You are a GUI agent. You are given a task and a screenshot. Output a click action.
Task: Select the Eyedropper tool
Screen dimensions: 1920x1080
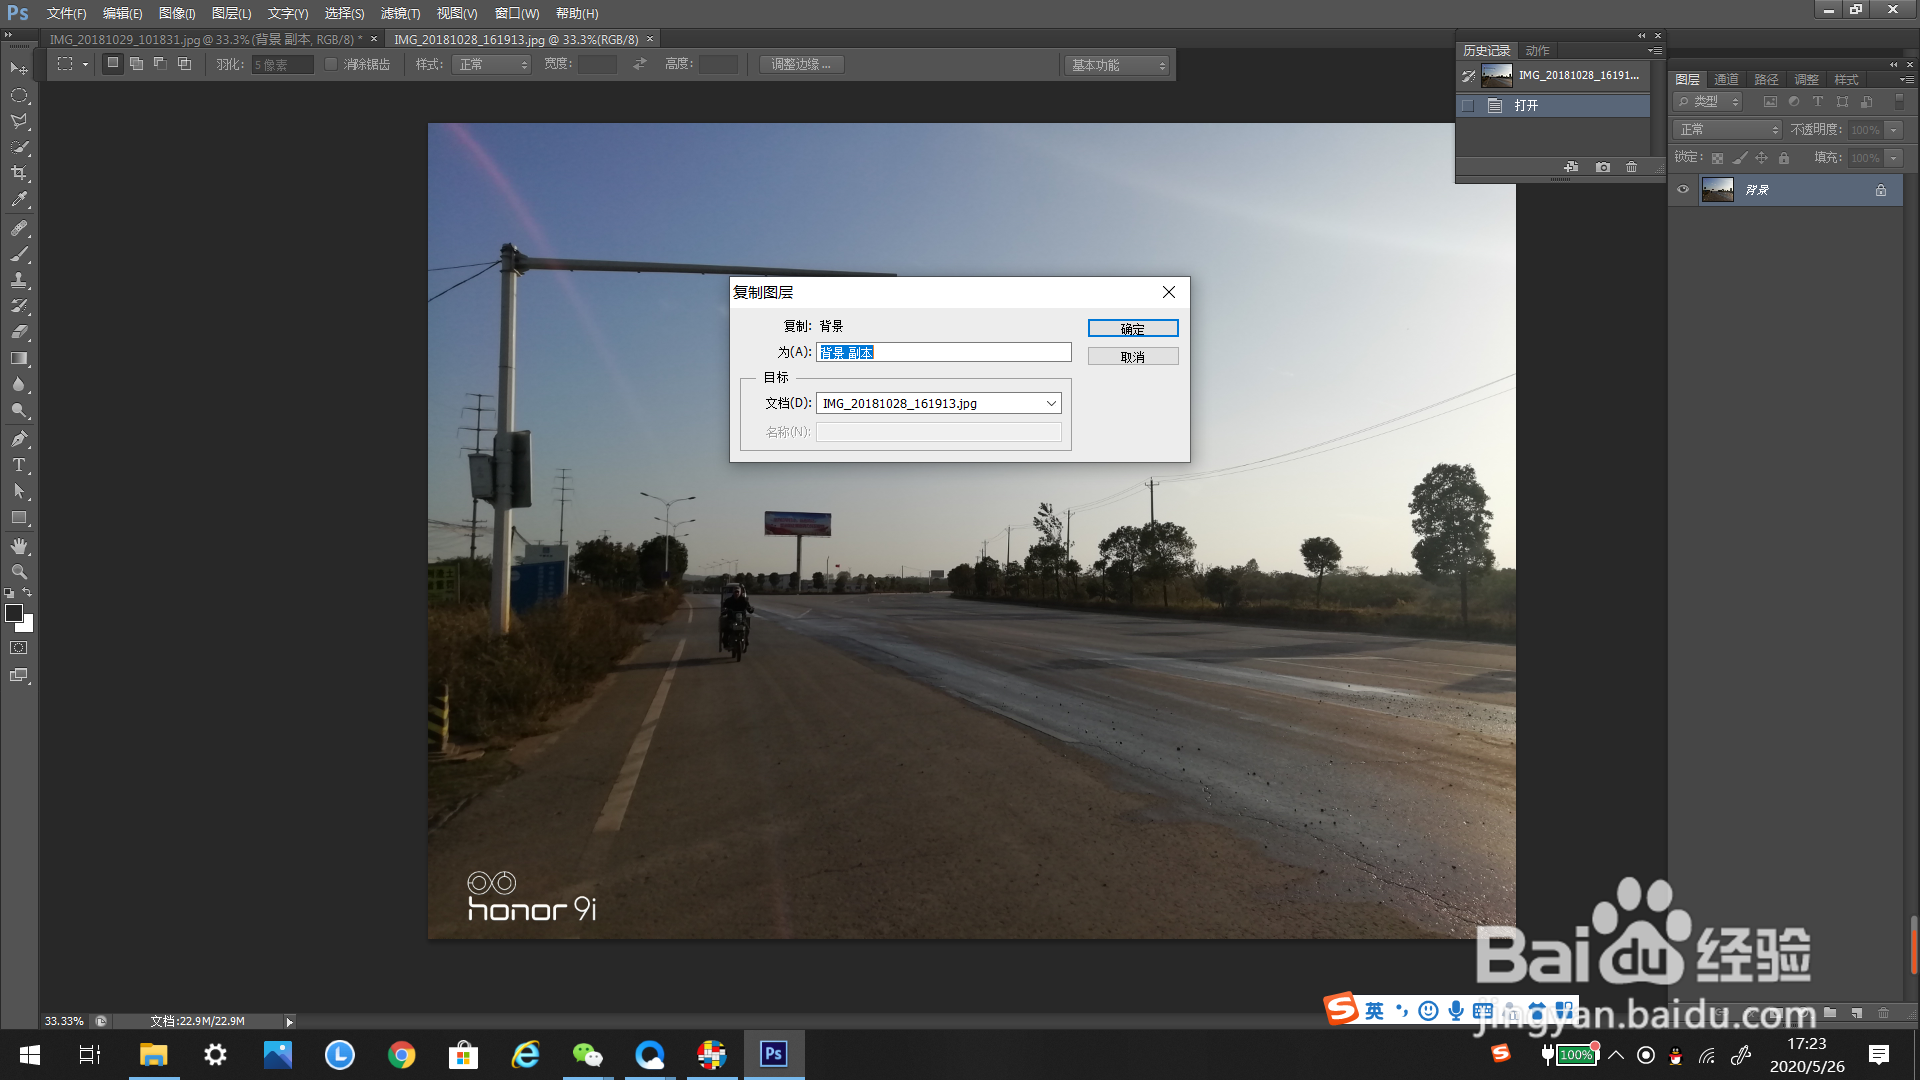[x=19, y=200]
